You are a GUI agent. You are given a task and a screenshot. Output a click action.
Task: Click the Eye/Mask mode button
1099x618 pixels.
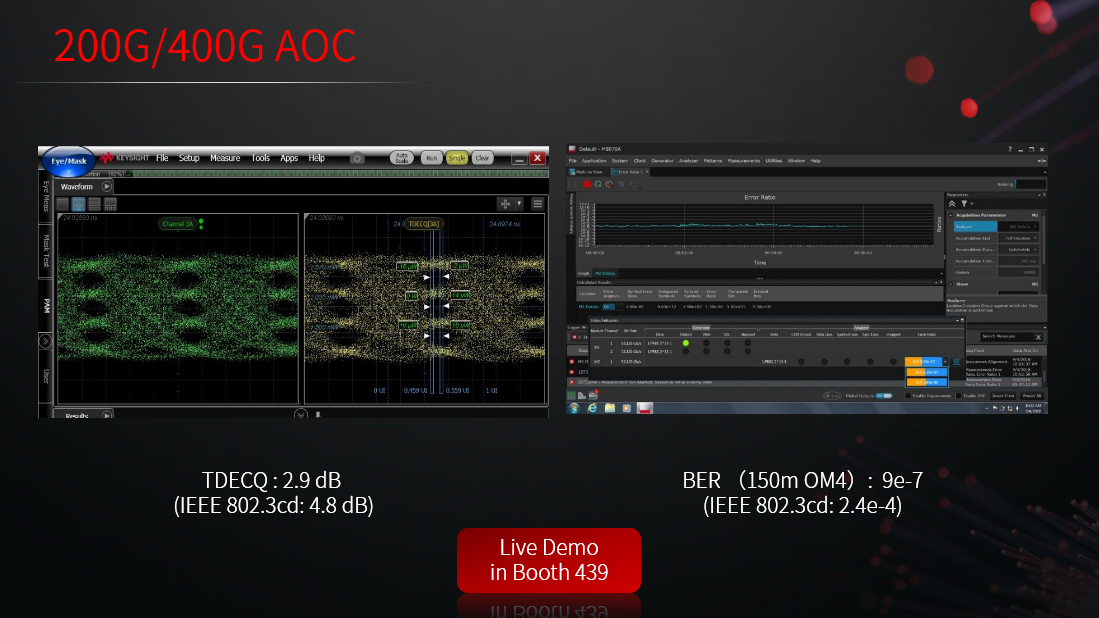(x=67, y=159)
